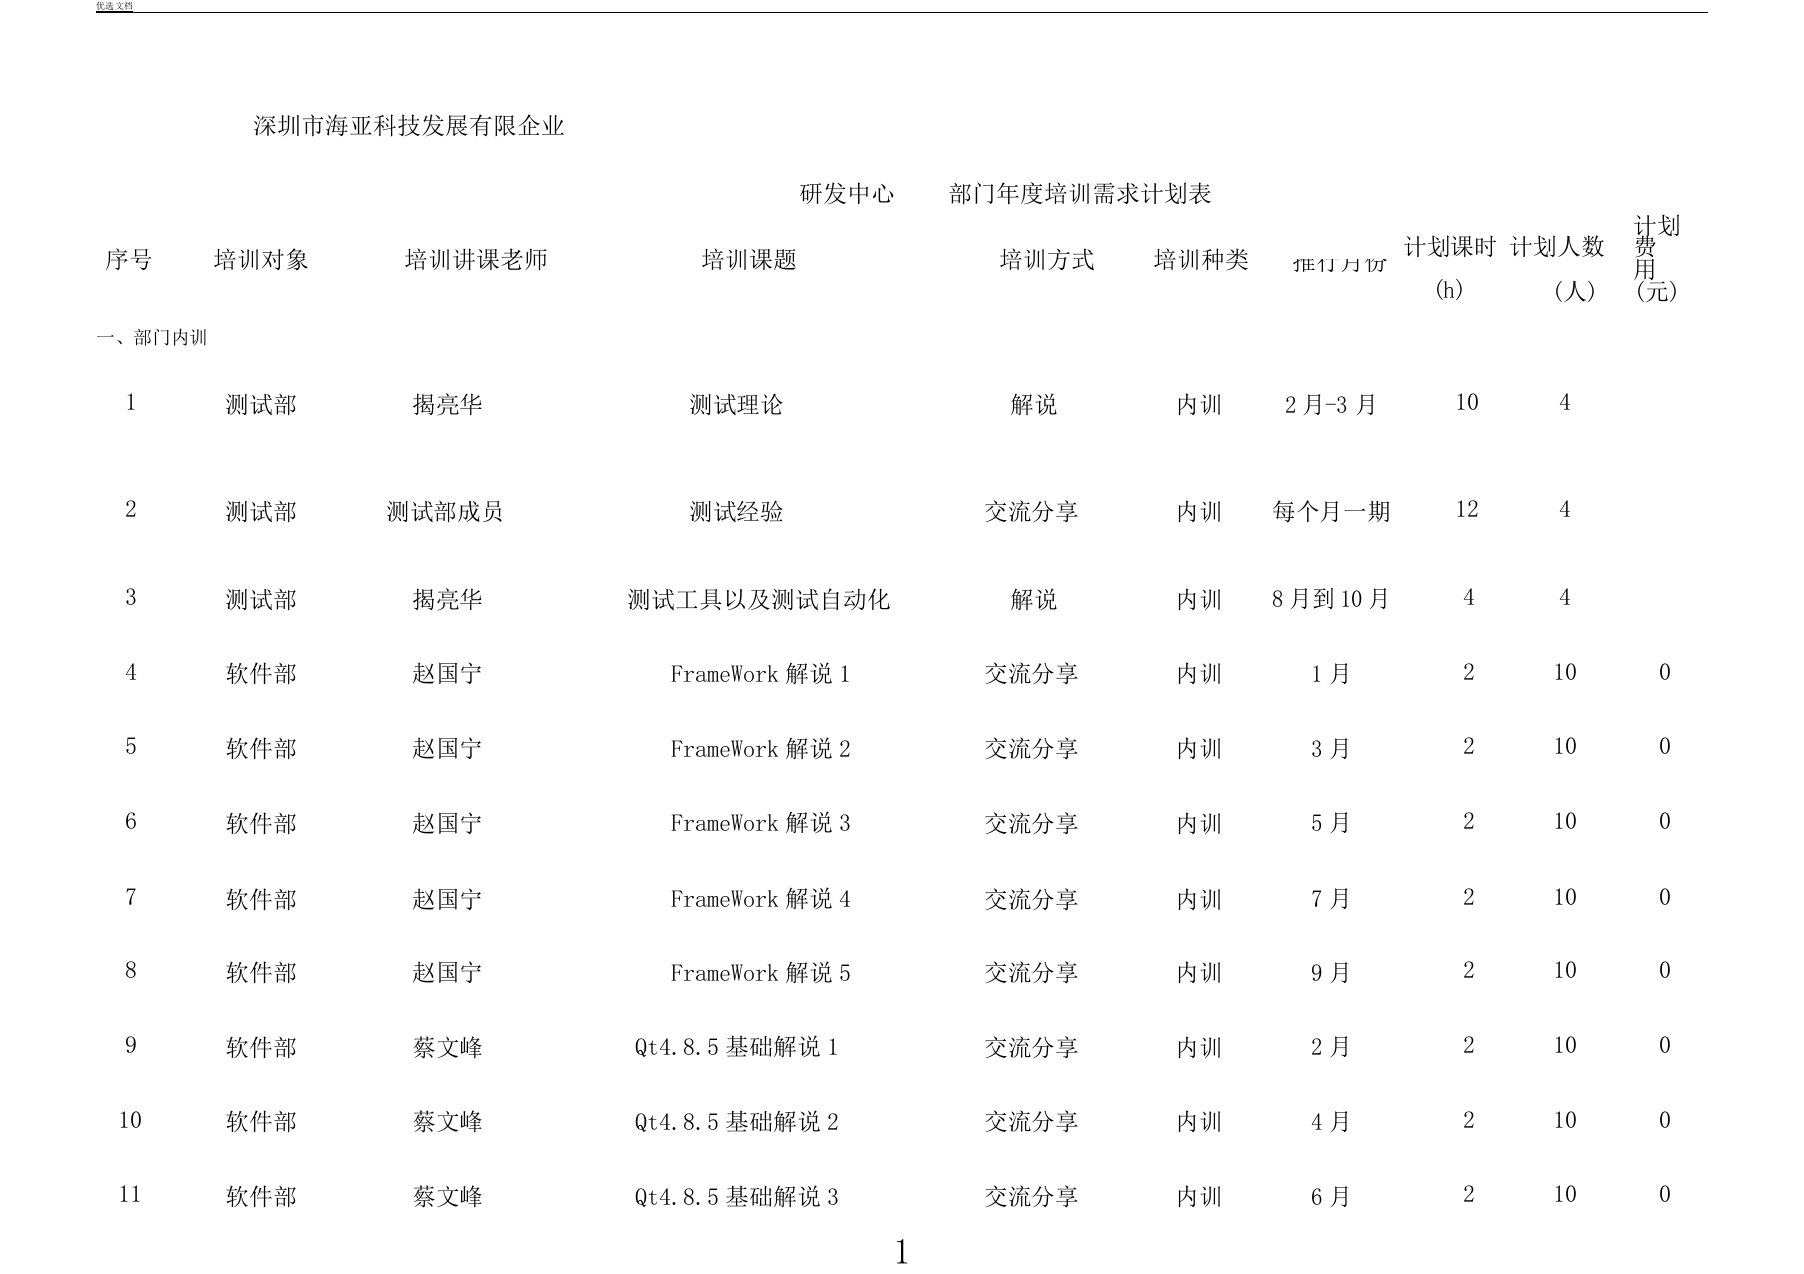The width and height of the screenshot is (1804, 1274).
Task: Click the 培训种类 column header
Action: point(1201,260)
